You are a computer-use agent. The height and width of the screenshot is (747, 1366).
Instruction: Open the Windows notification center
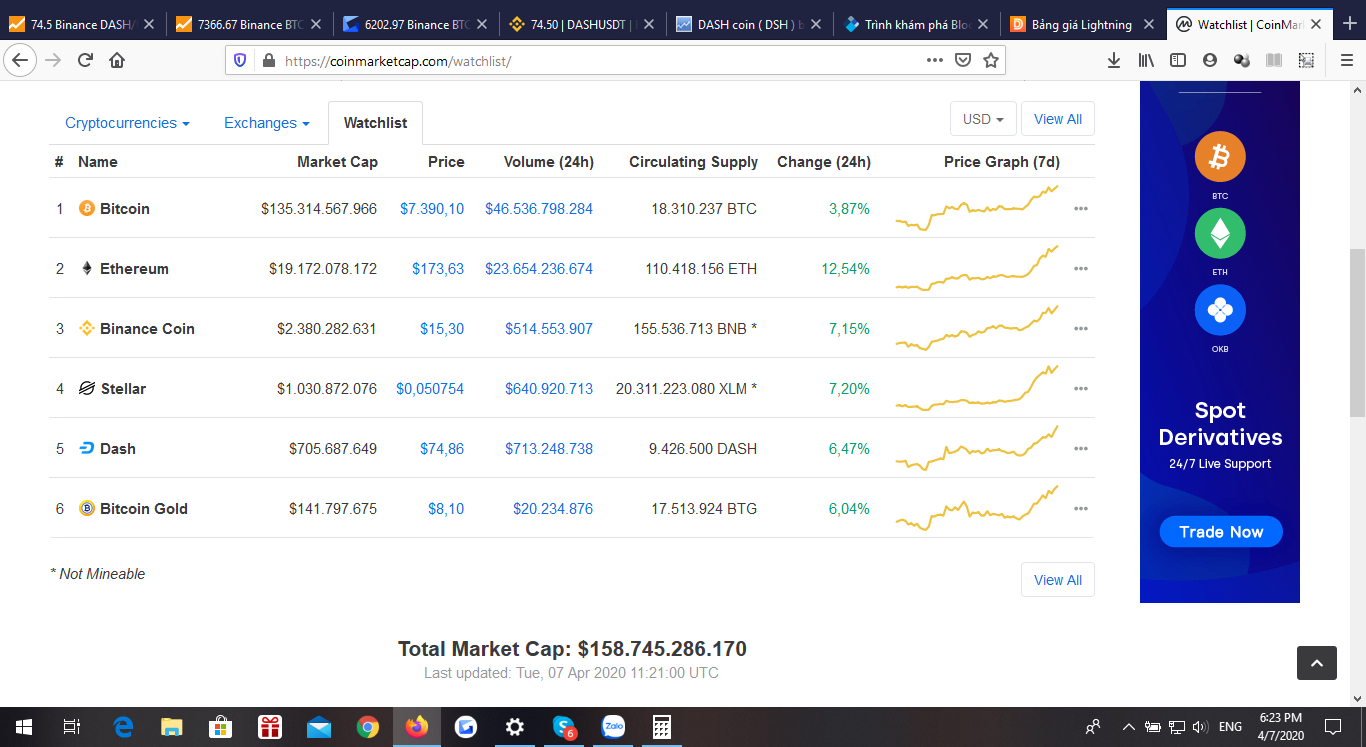1333,727
